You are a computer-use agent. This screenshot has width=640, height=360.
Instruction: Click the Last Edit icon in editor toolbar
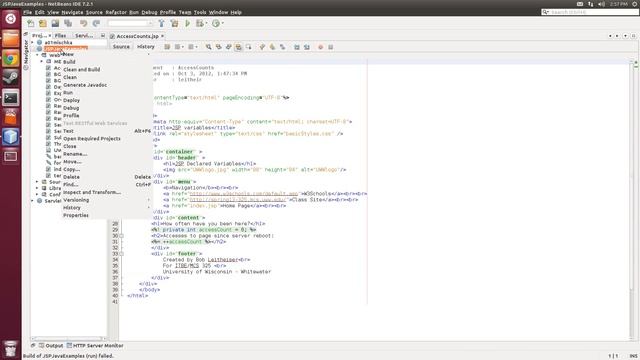(x=167, y=47)
